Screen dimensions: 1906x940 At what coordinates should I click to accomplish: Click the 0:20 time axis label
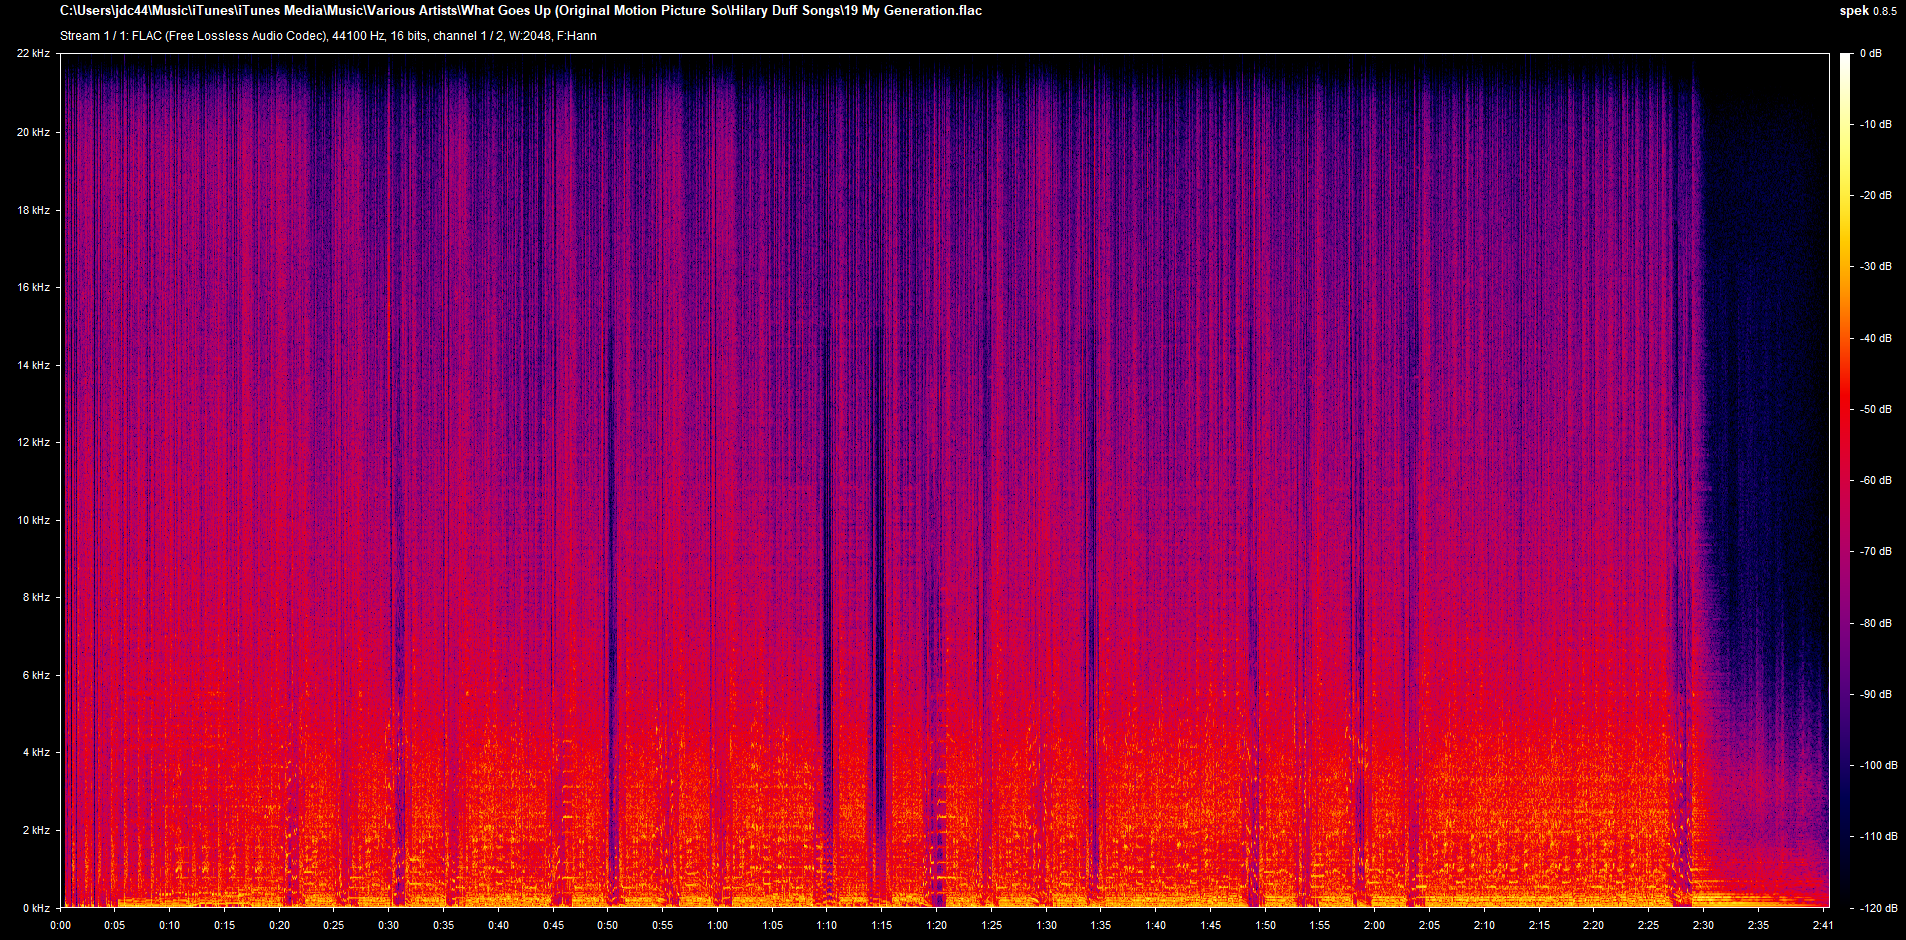279,925
